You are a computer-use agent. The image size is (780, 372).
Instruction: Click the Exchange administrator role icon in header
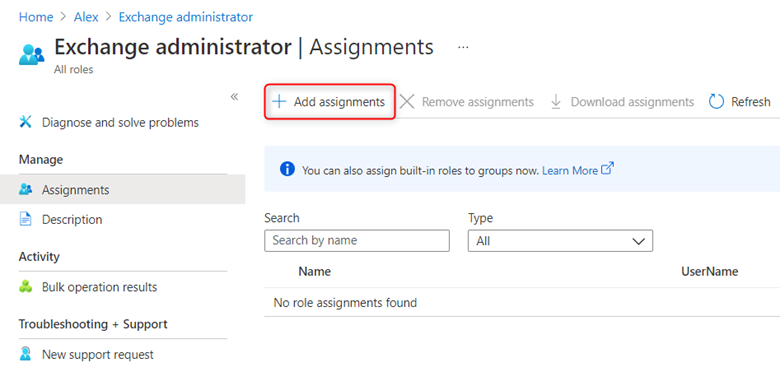[x=31, y=55]
